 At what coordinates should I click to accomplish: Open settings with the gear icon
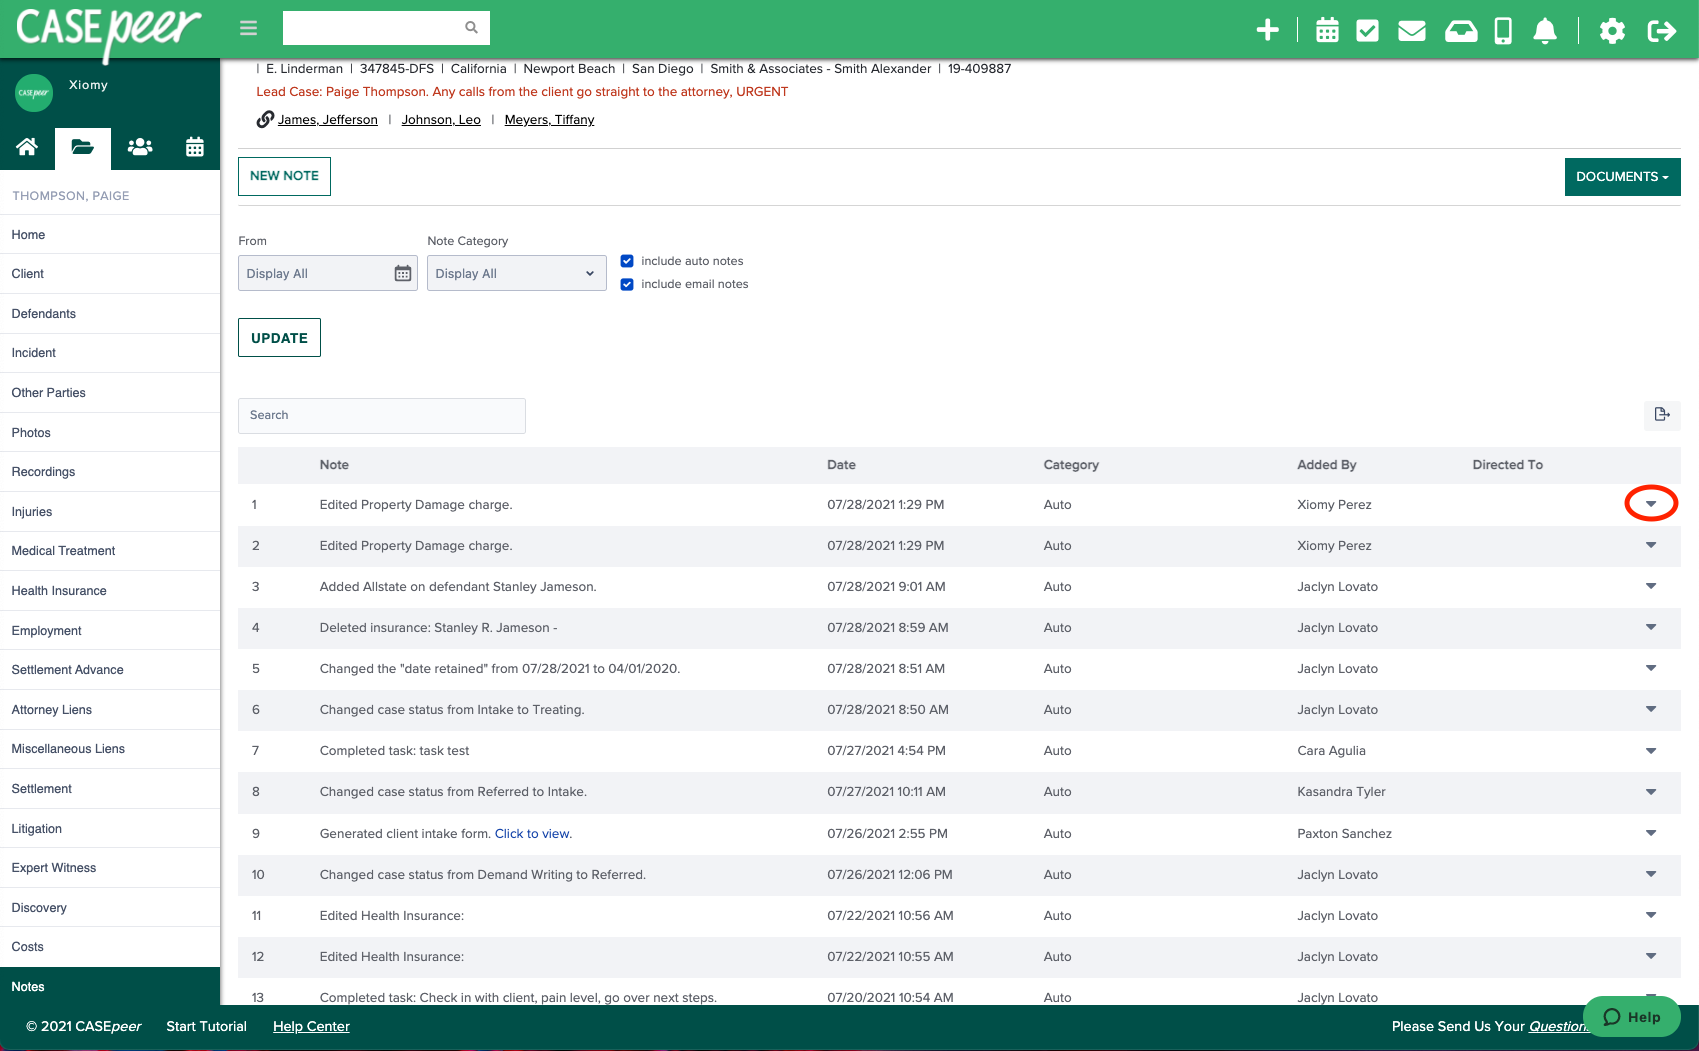pyautogui.click(x=1612, y=30)
